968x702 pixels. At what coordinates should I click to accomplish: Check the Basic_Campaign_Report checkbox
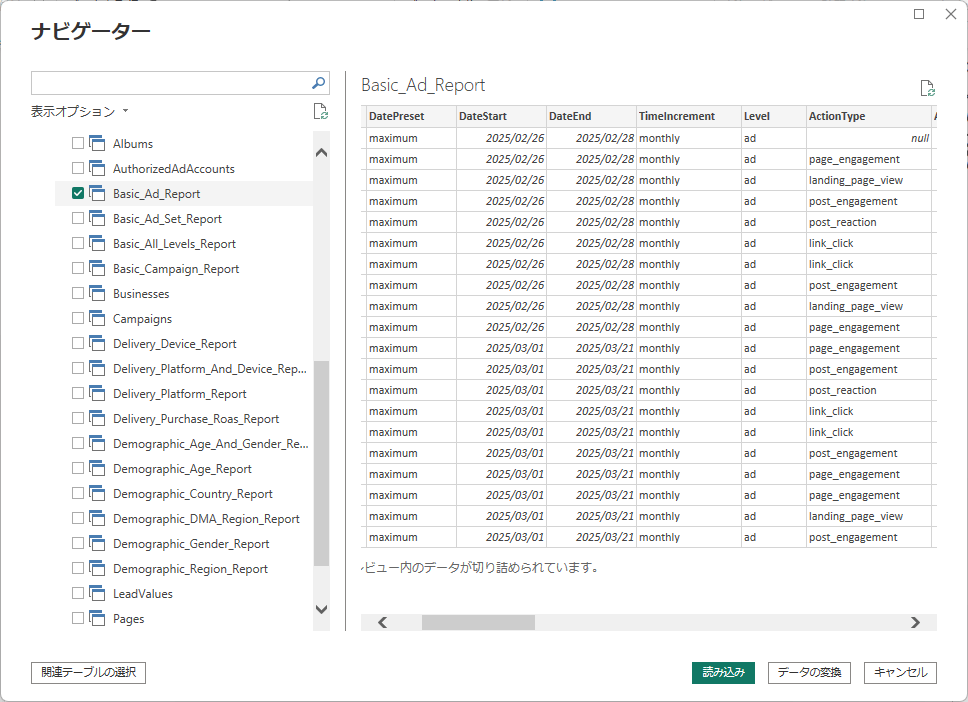pos(78,268)
